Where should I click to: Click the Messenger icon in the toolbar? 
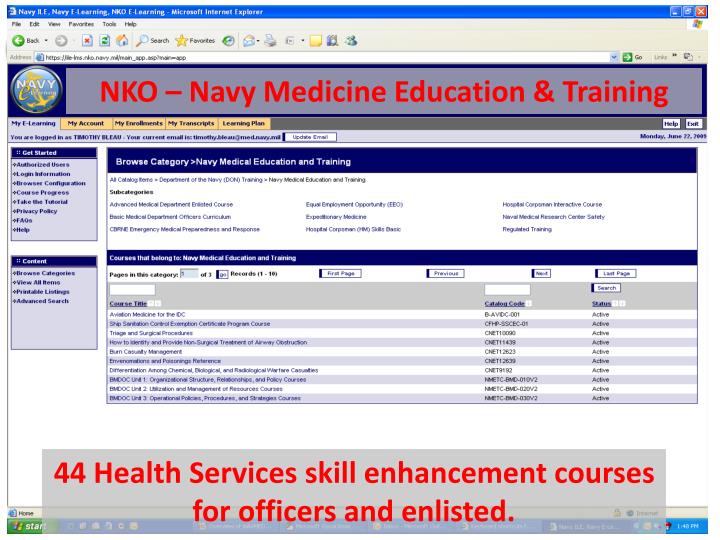[x=351, y=41]
